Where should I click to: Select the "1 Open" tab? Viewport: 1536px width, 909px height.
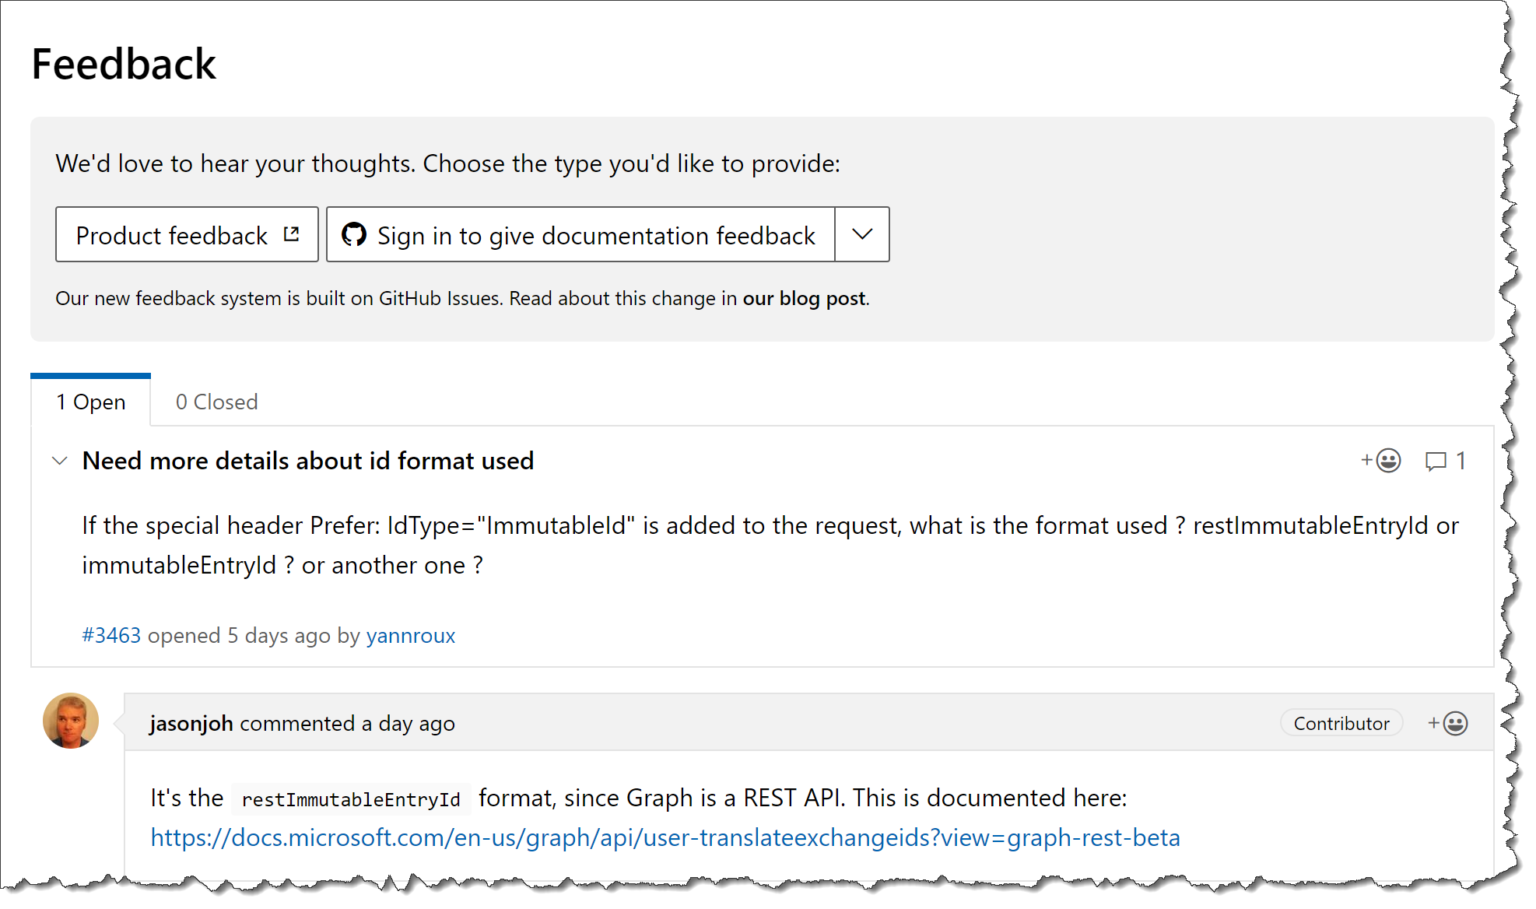pos(91,401)
